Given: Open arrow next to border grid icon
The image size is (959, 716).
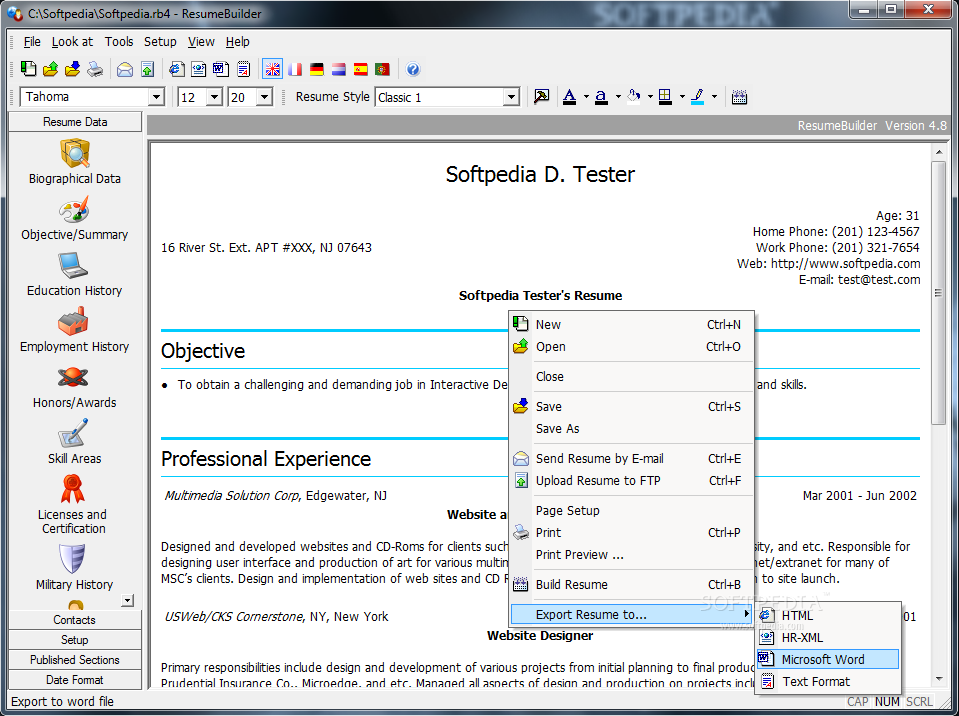Looking at the screenshot, I should [681, 97].
